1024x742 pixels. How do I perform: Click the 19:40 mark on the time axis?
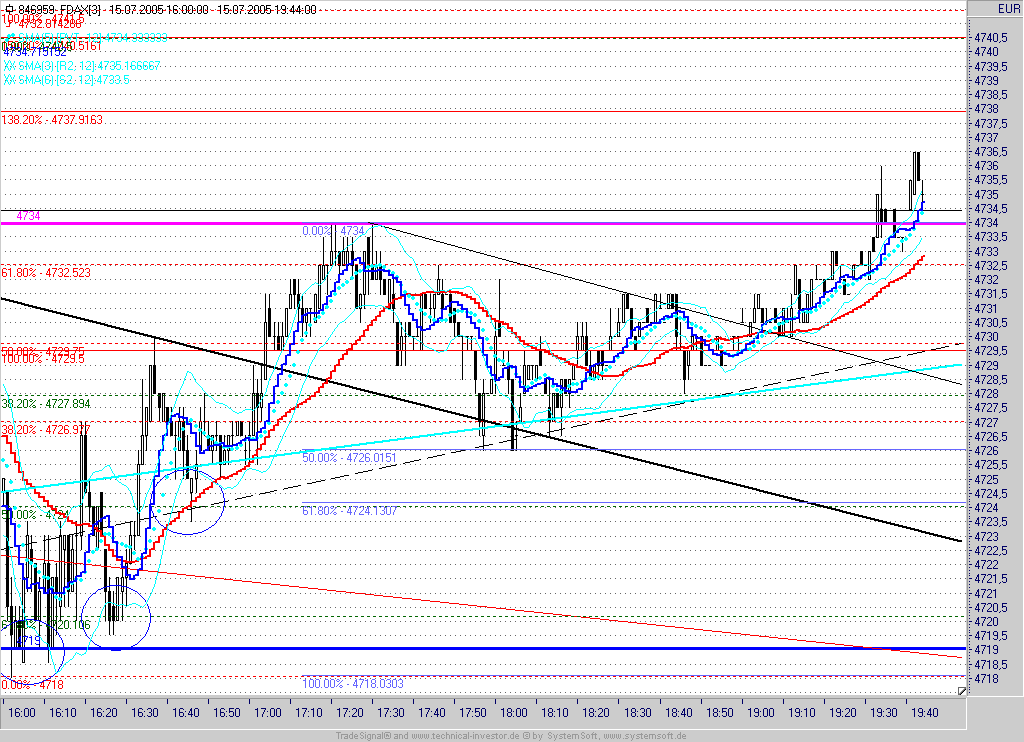[925, 713]
